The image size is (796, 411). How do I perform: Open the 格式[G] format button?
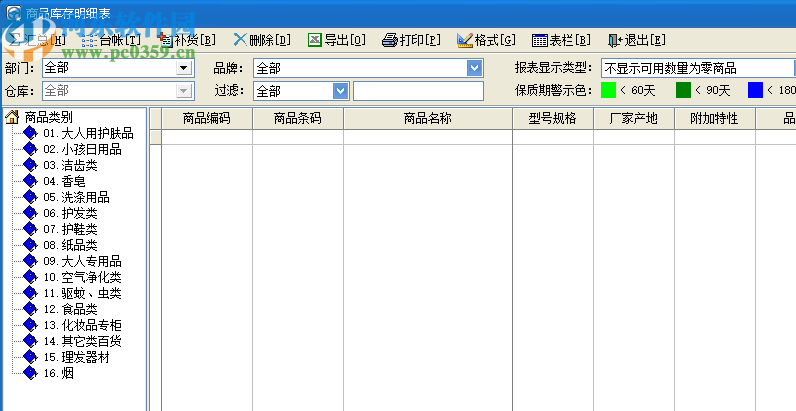coord(486,40)
